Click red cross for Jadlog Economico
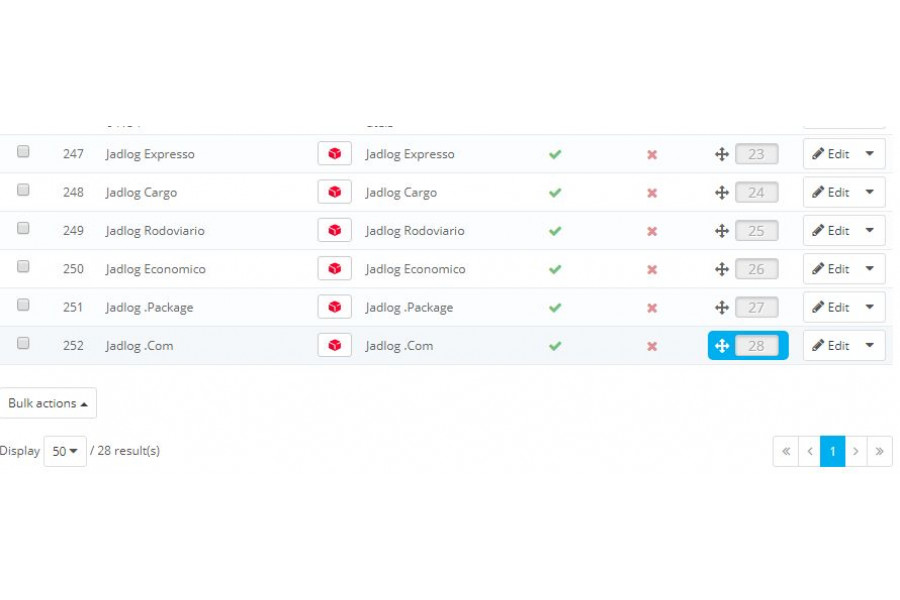The height and width of the screenshot is (600, 900). coord(652,270)
